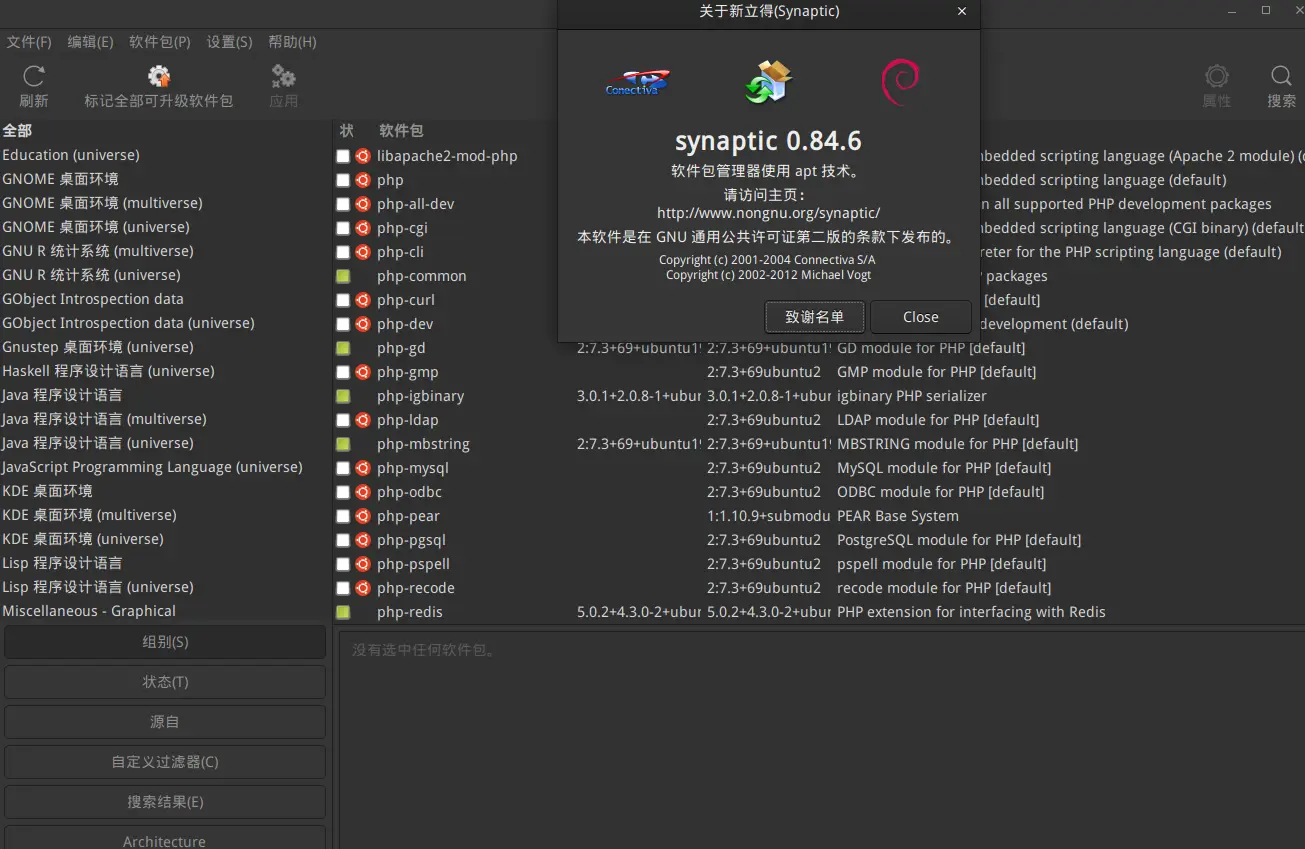Click Ubuntu icon beside php-dev

coord(363,324)
